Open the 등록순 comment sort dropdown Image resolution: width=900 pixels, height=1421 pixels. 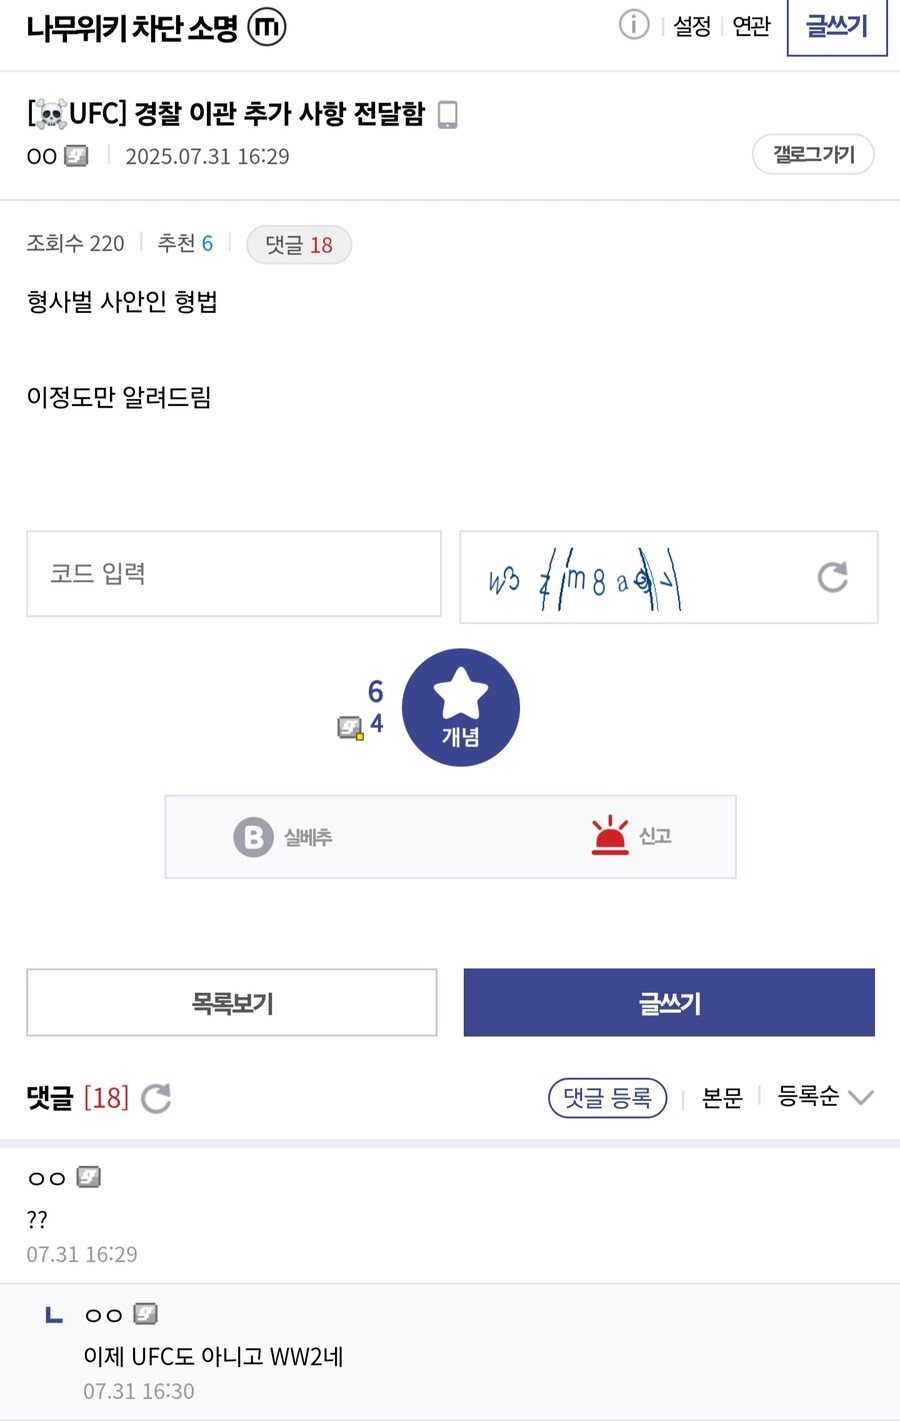pos(827,1097)
